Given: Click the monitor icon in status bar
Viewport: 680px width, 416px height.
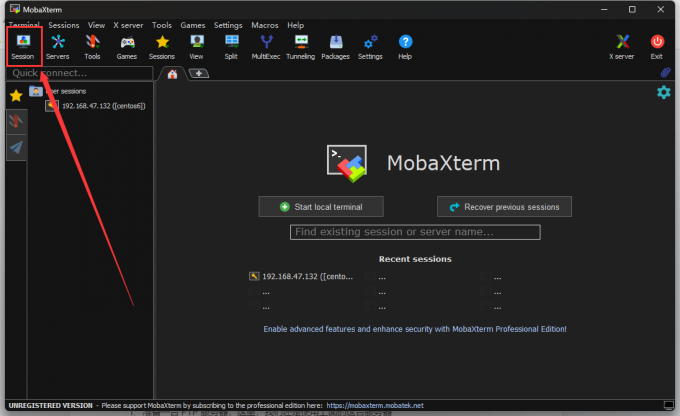Looking at the screenshot, I should point(669,405).
